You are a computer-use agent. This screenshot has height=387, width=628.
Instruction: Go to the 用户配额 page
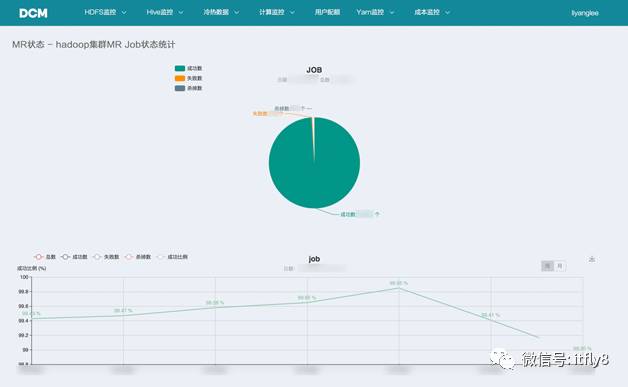(x=327, y=12)
